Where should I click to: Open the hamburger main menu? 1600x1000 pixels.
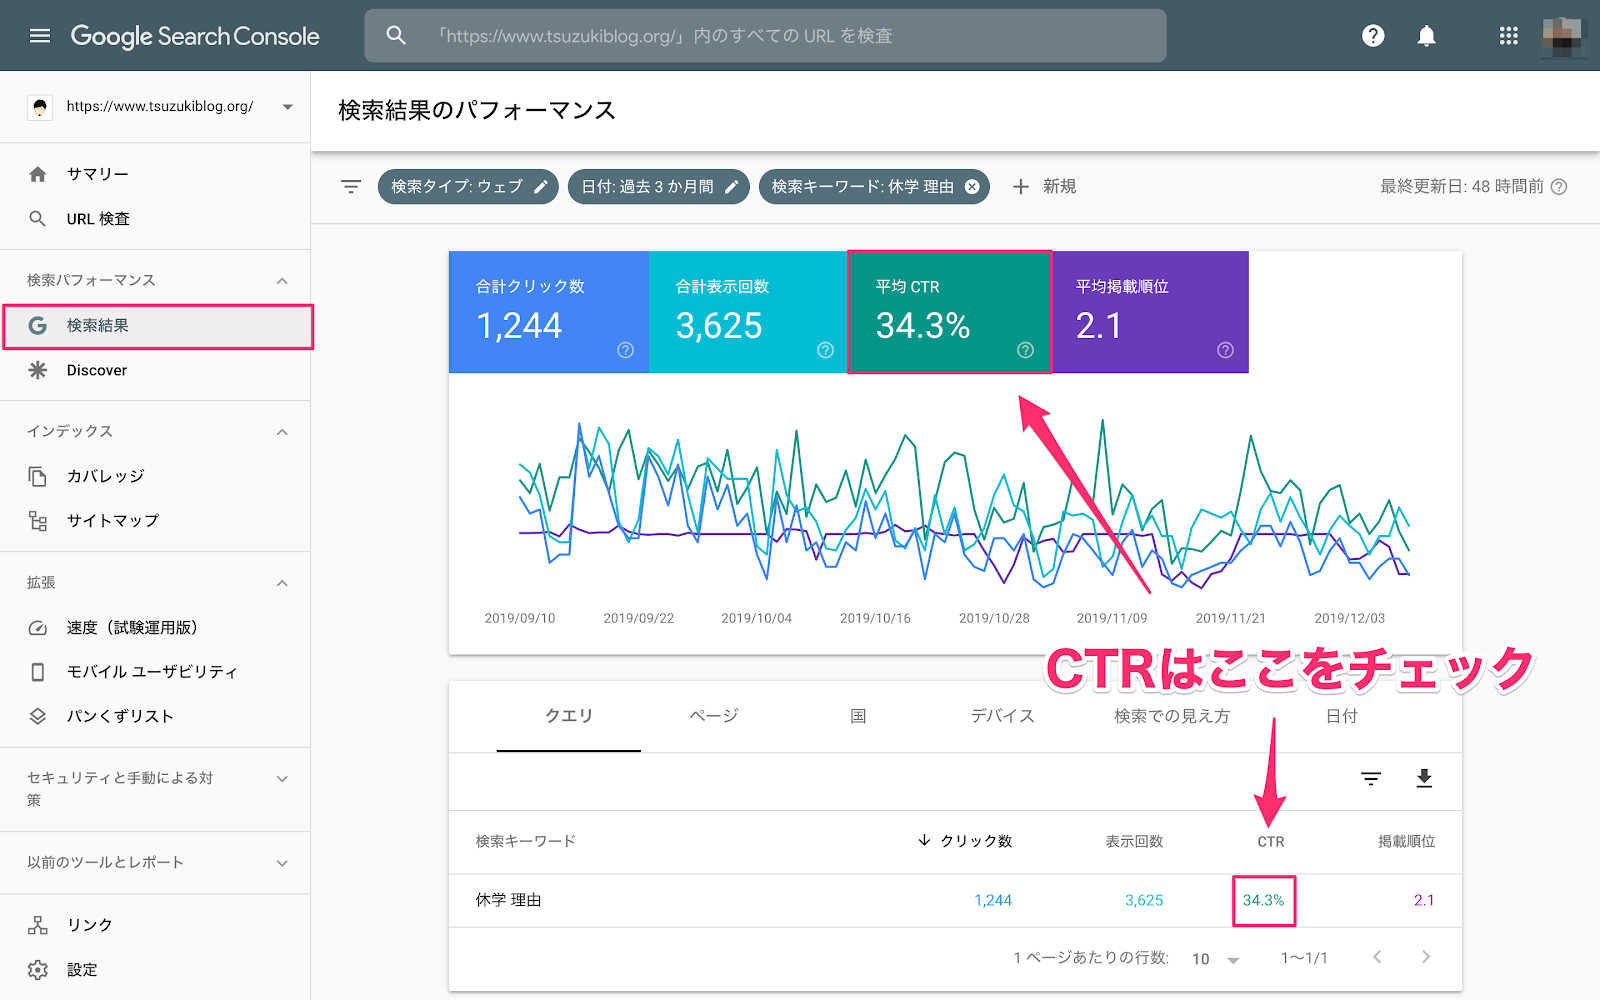(40, 36)
